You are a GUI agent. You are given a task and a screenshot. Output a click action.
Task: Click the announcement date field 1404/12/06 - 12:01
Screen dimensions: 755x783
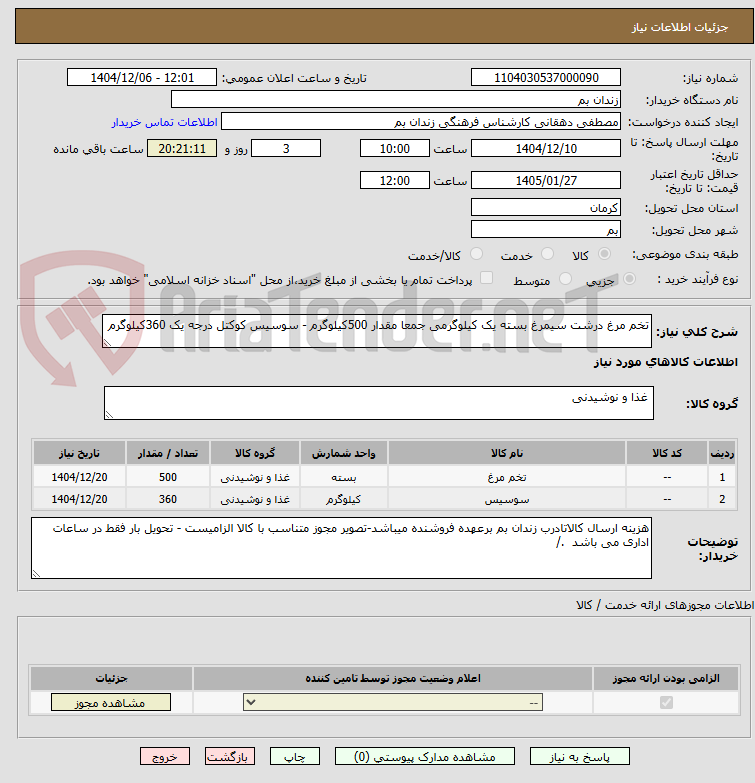point(142,77)
